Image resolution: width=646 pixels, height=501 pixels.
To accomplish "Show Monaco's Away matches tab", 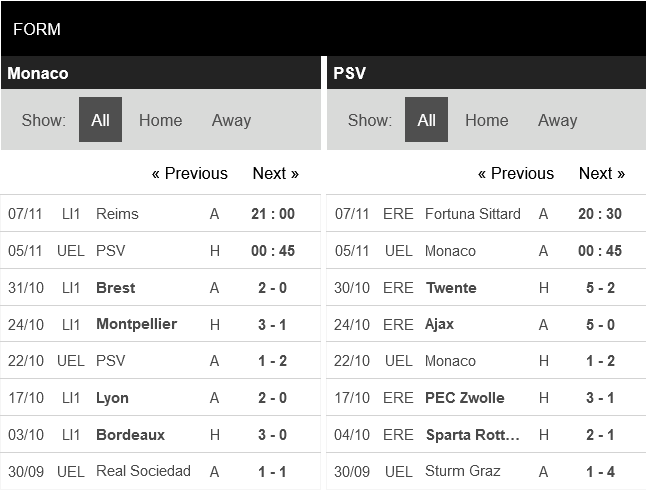I will [231, 120].
